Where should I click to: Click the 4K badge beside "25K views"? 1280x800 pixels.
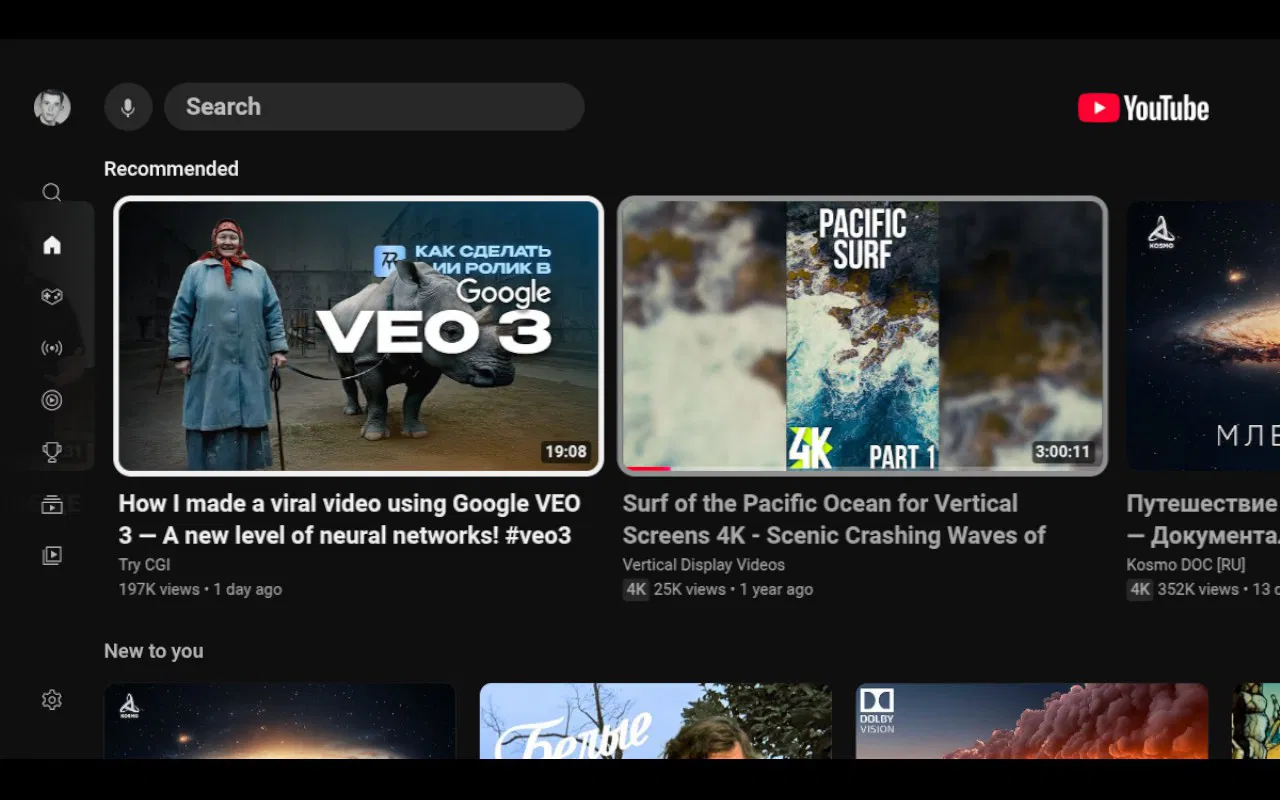[x=636, y=589]
